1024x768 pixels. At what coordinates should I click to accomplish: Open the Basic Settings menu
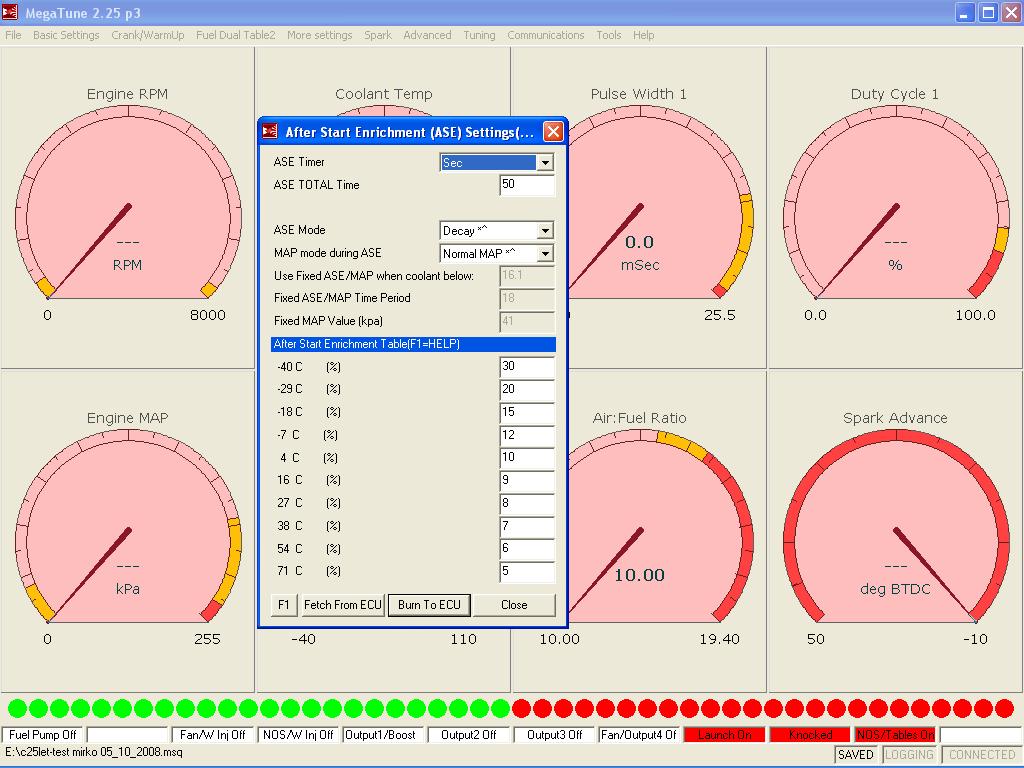(x=66, y=35)
